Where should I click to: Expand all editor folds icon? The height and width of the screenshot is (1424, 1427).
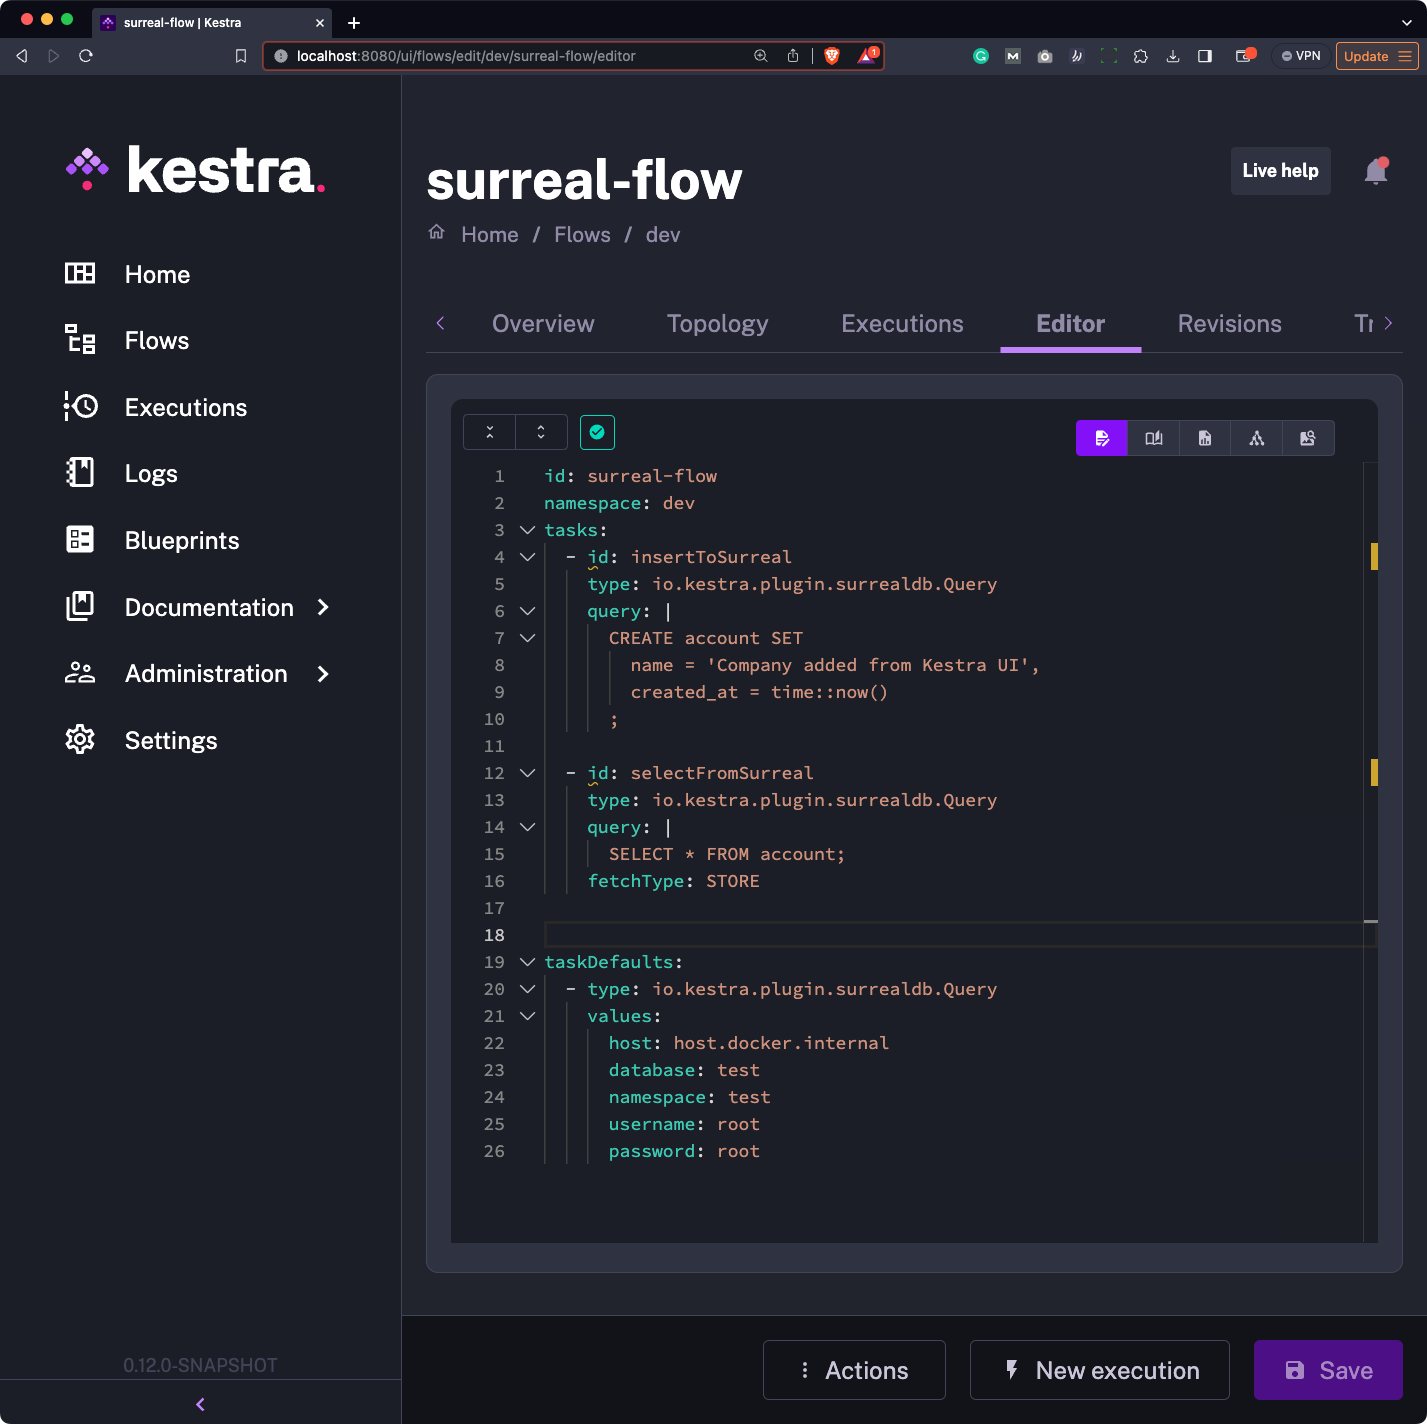coord(541,432)
